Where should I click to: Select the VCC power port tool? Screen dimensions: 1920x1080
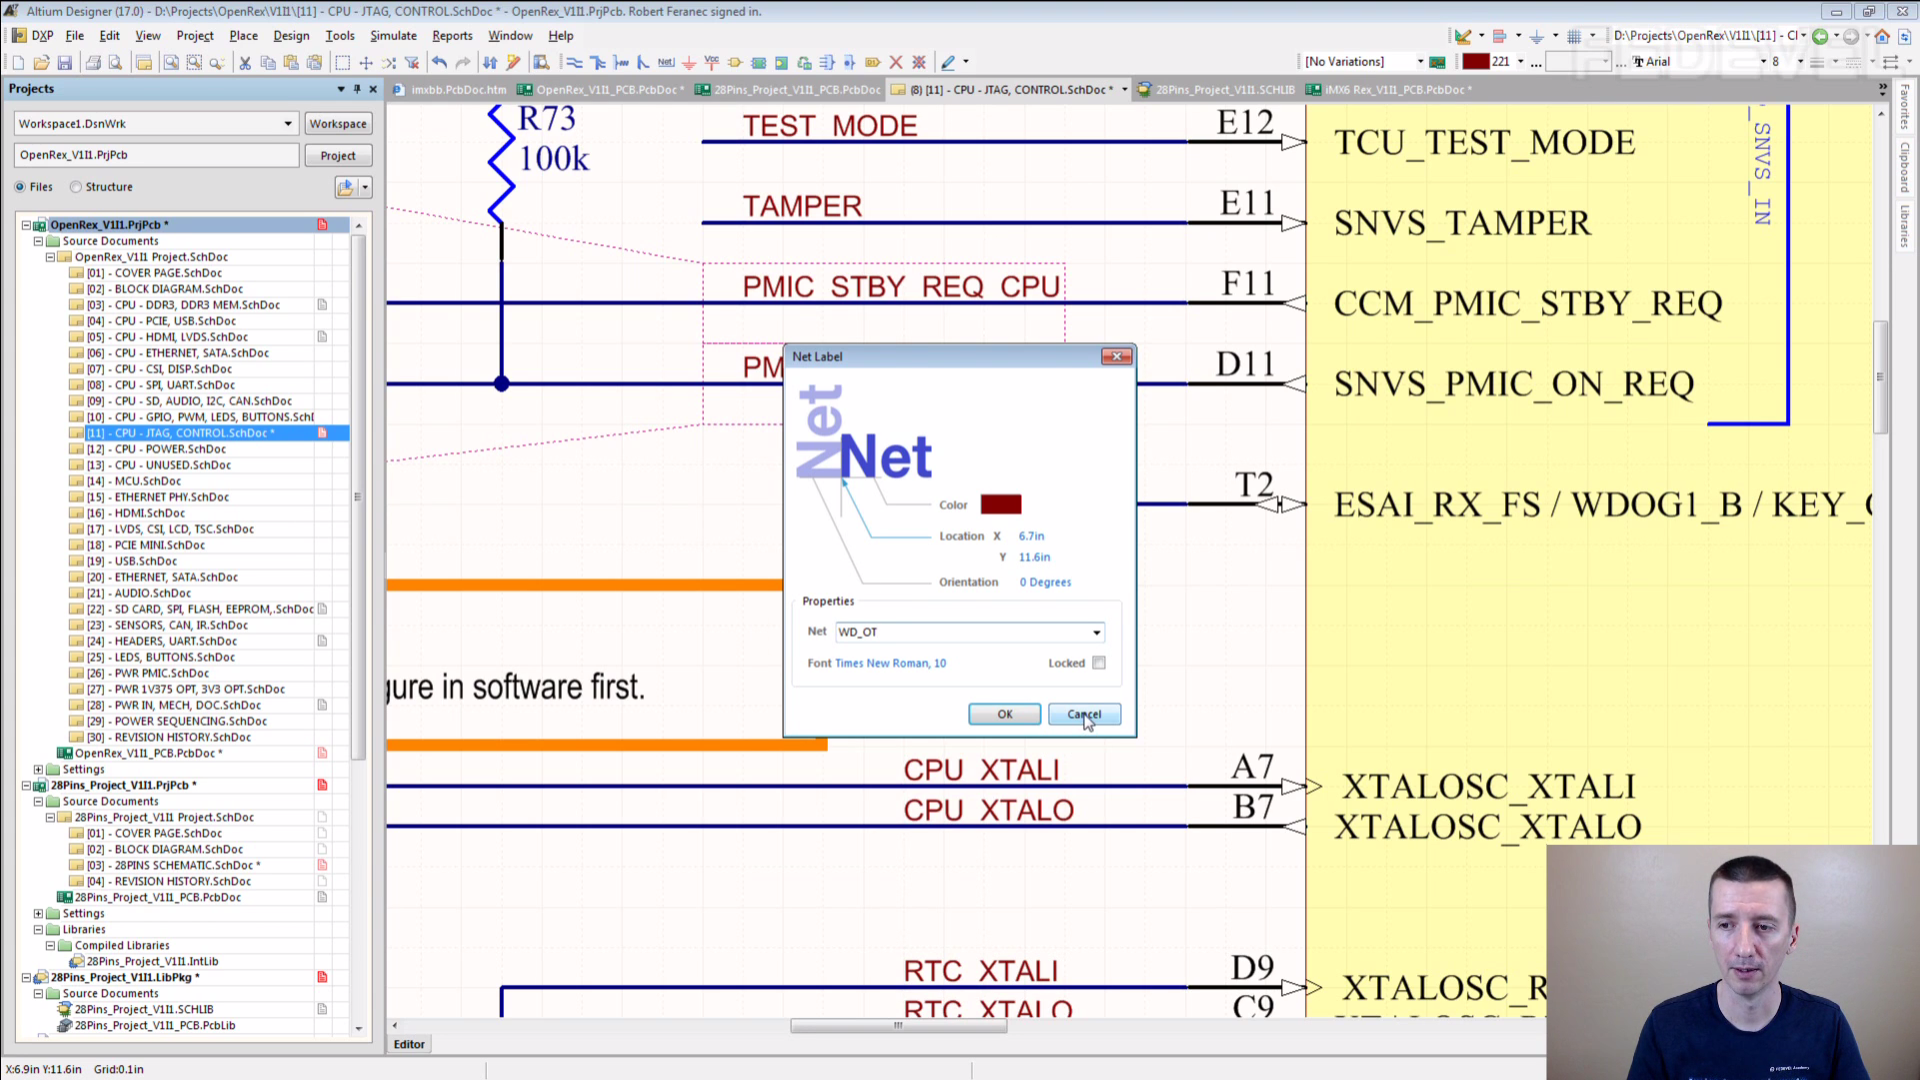tap(712, 62)
